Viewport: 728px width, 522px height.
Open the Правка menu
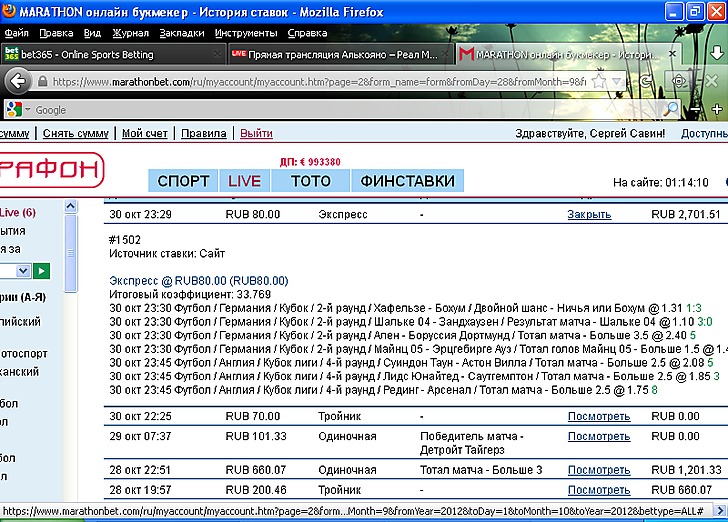[56, 33]
